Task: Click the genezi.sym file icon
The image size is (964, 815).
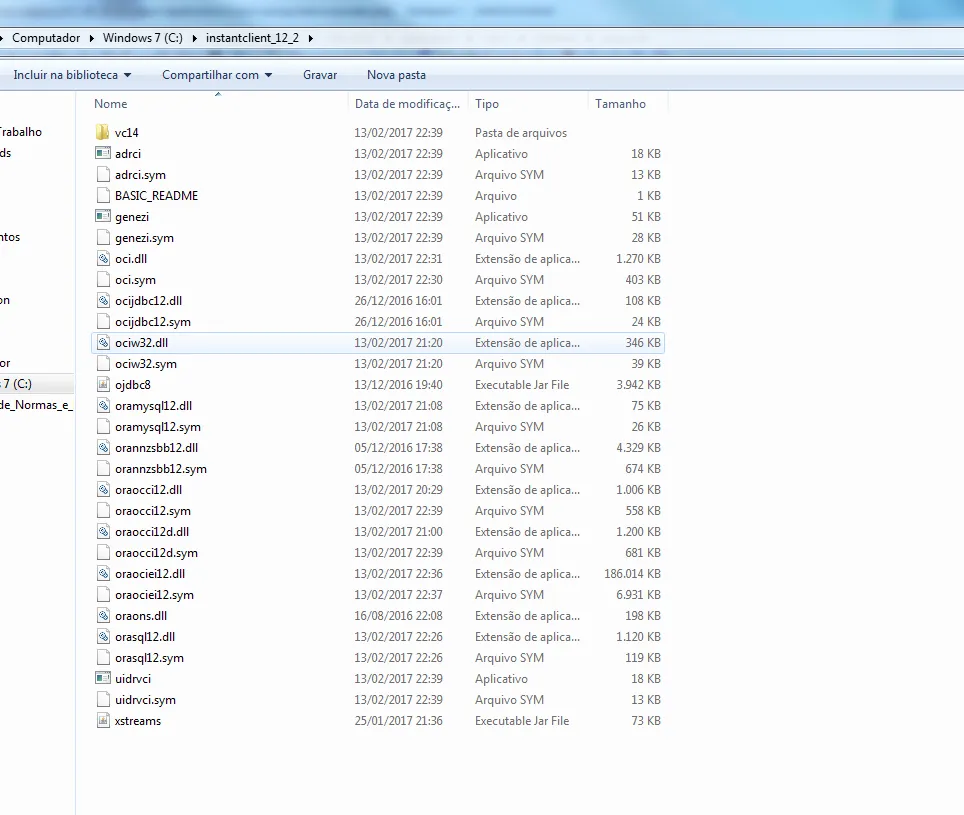Action: [103, 237]
